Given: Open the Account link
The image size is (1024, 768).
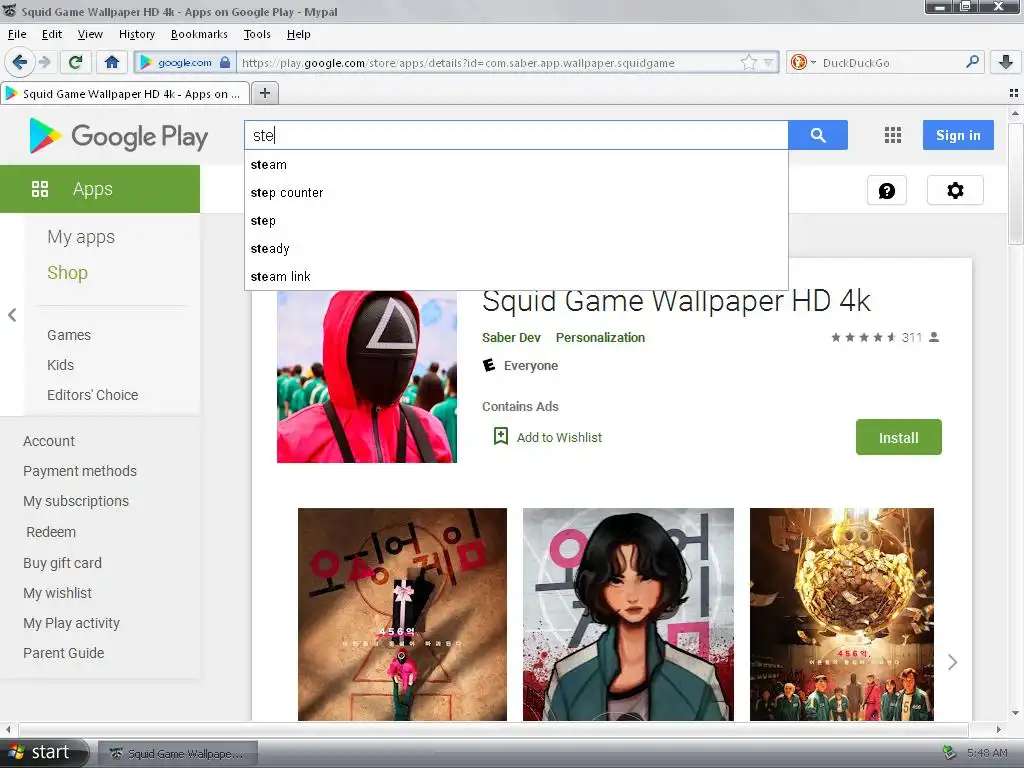Looking at the screenshot, I should (49, 441).
